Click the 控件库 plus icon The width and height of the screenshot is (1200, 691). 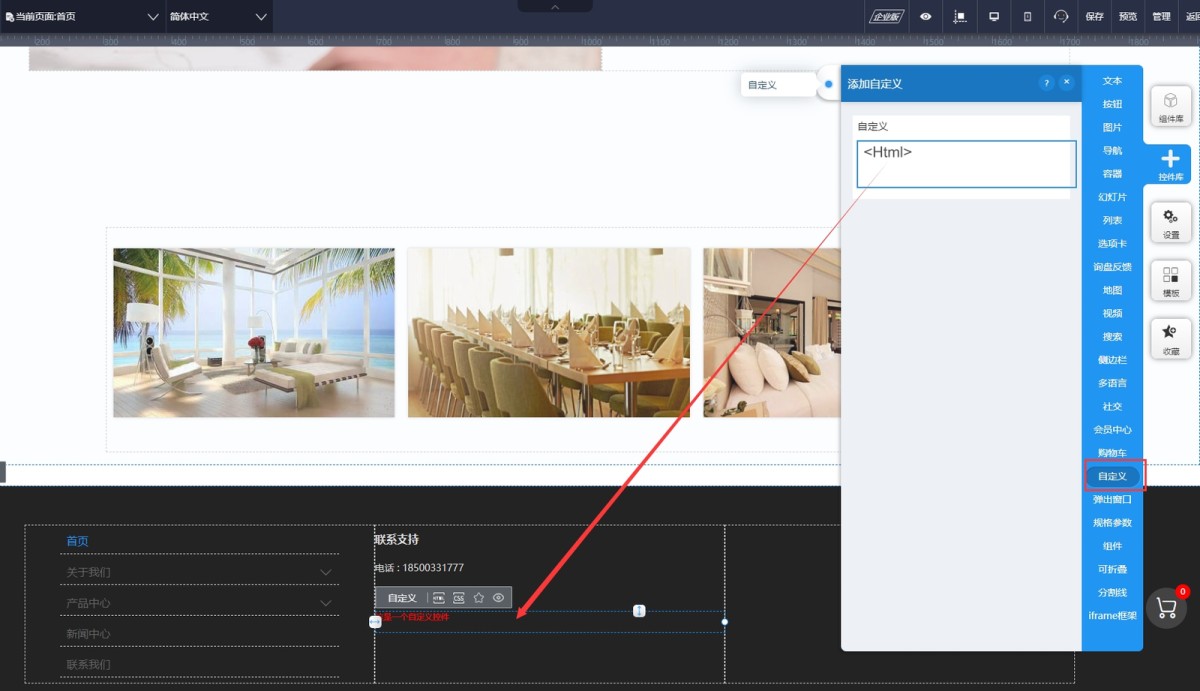tap(1170, 163)
